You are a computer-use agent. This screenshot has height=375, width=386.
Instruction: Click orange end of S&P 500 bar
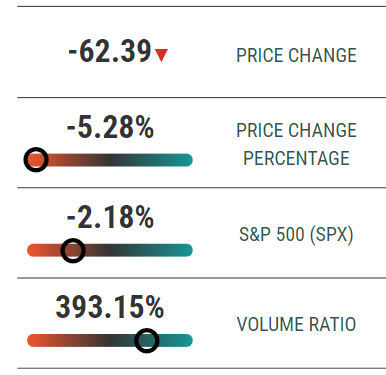pos(35,250)
